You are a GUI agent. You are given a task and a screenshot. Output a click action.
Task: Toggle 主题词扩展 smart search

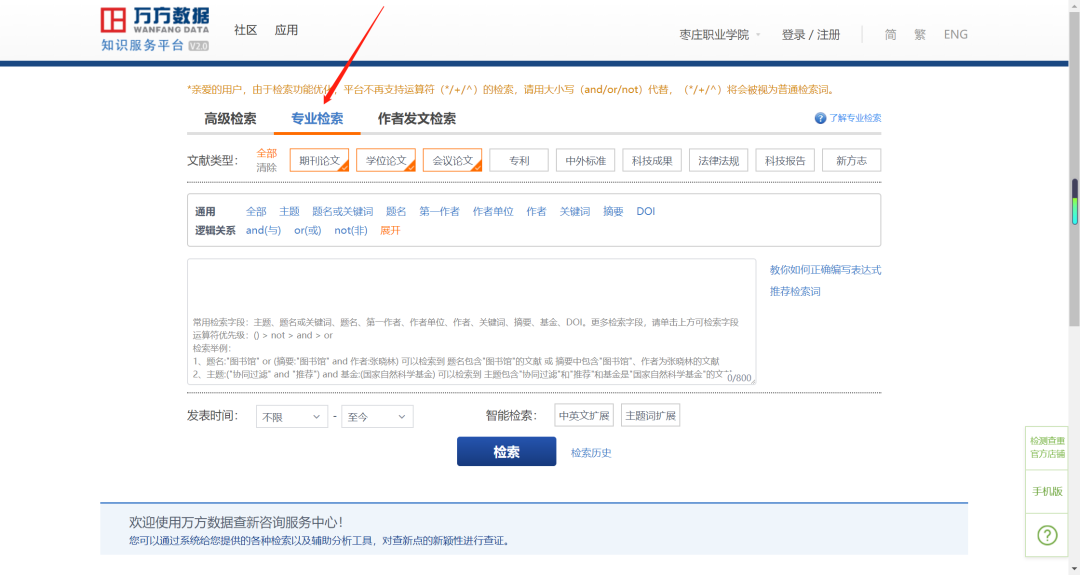[x=650, y=415]
